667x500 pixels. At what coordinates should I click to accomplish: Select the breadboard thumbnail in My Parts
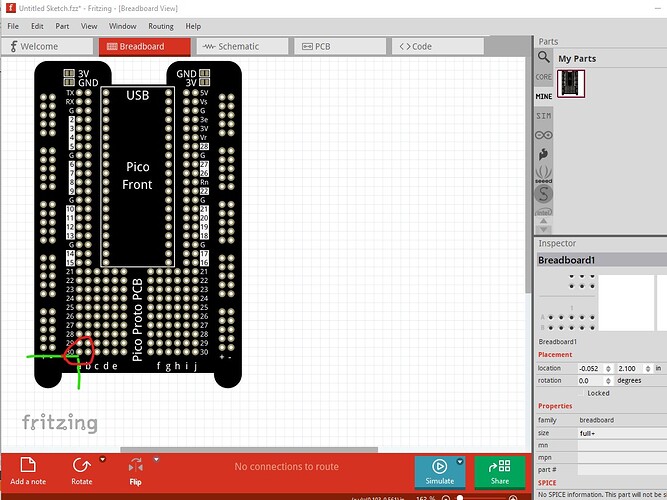tap(571, 84)
